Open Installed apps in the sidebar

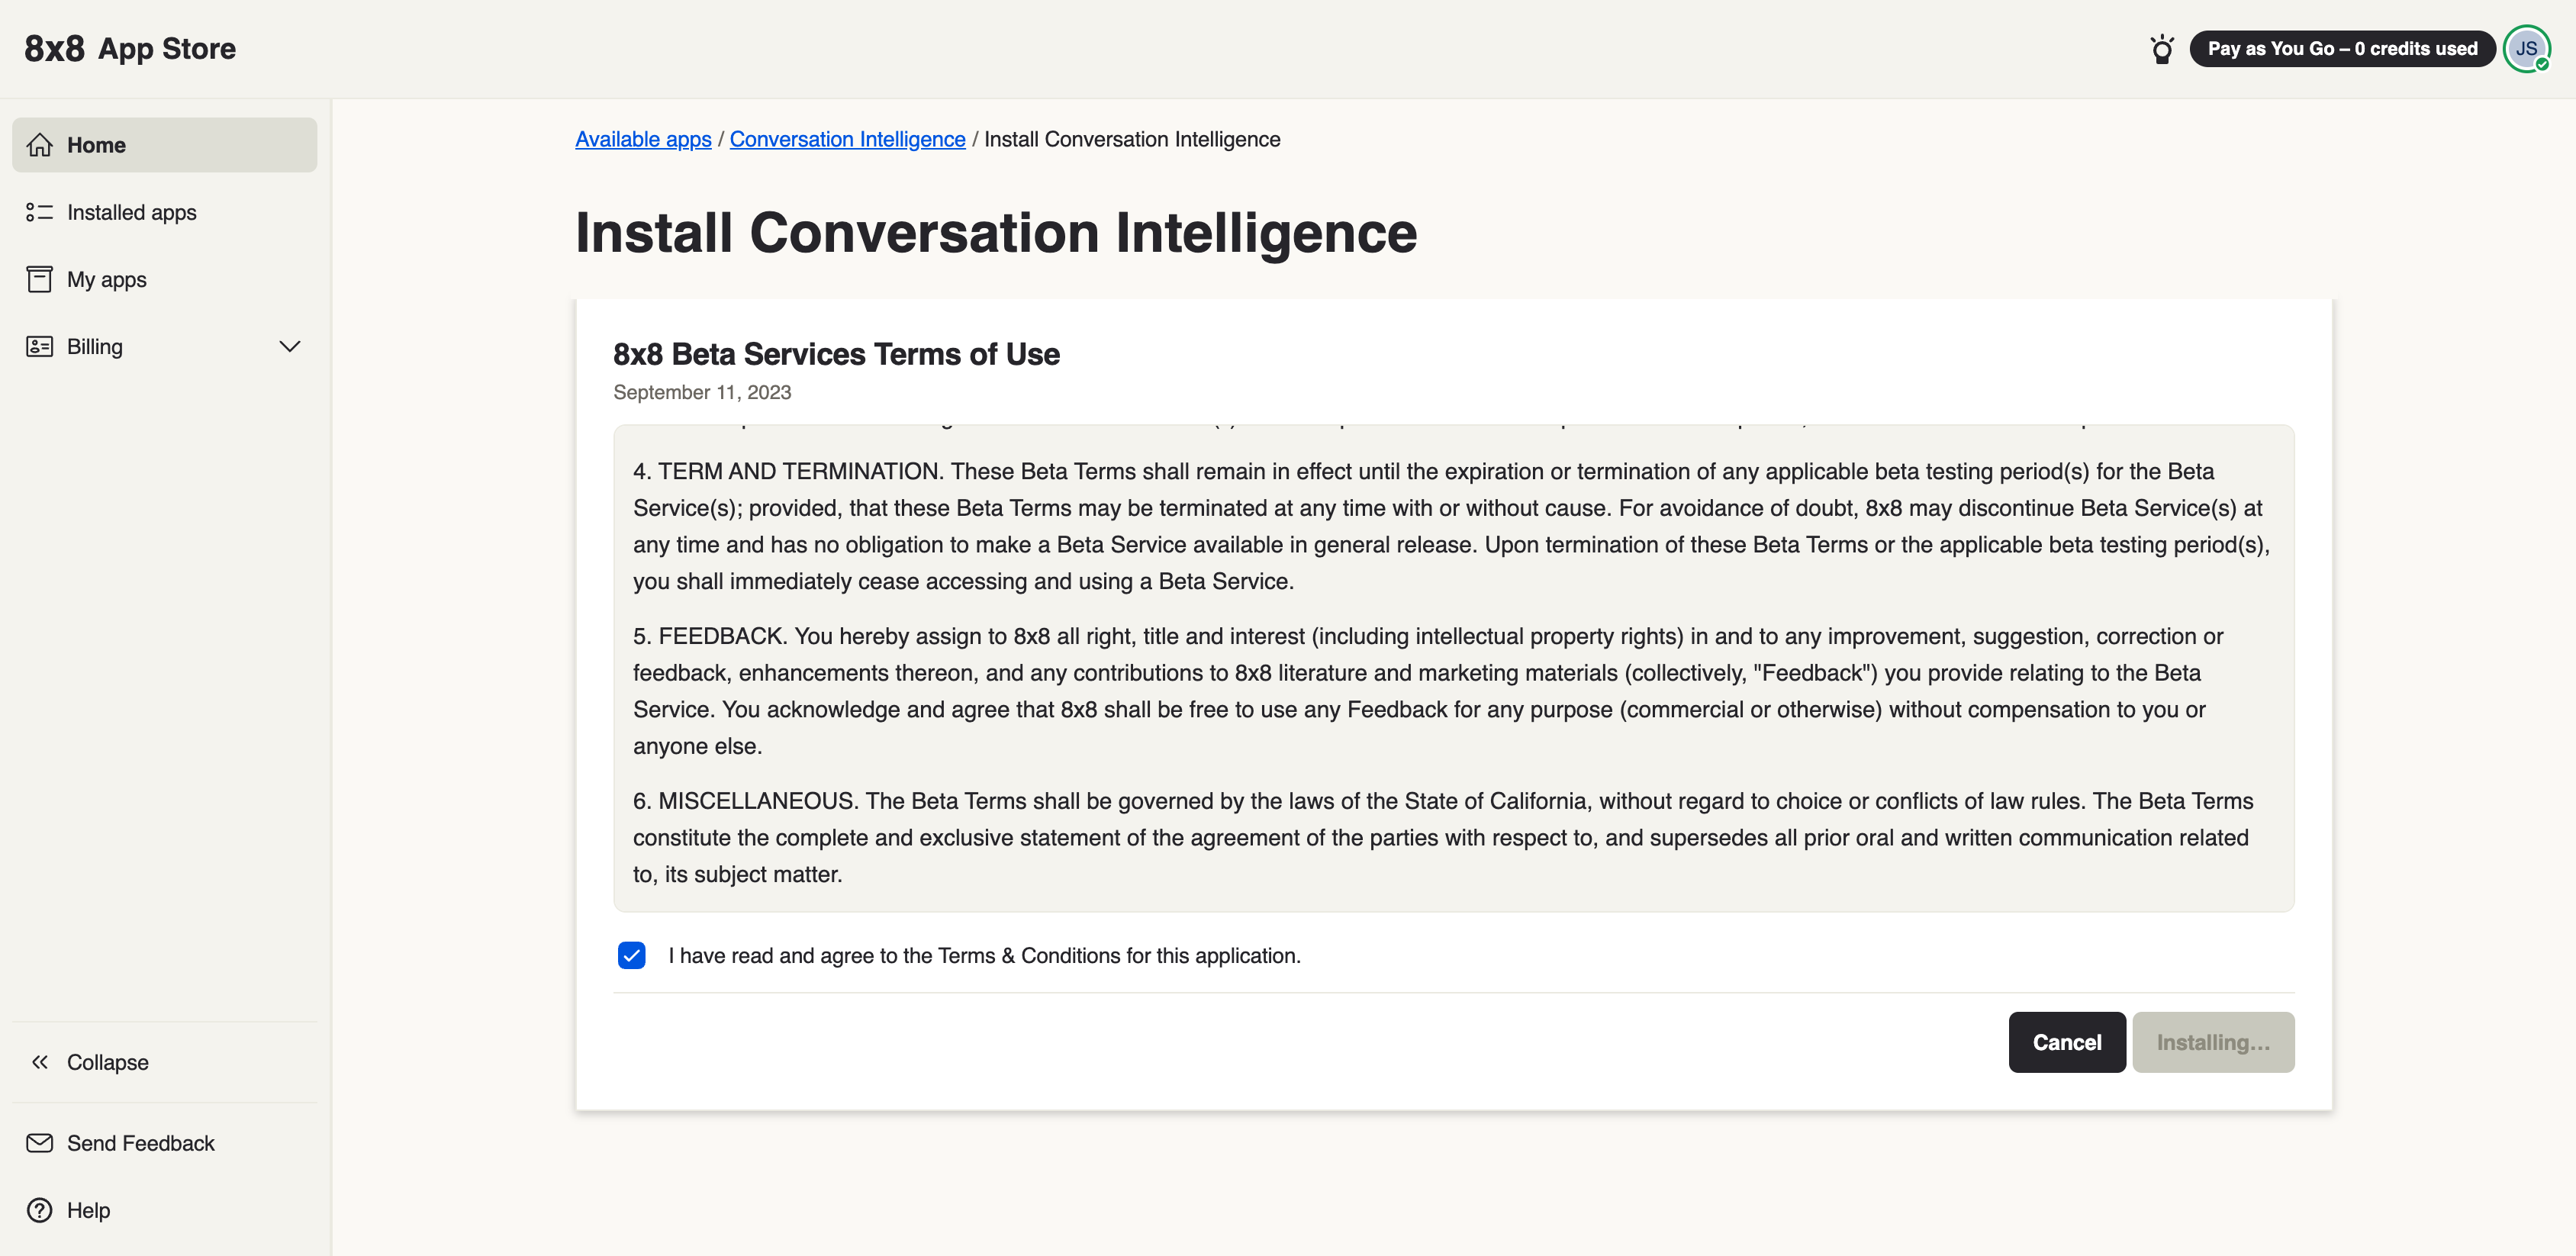click(x=165, y=212)
